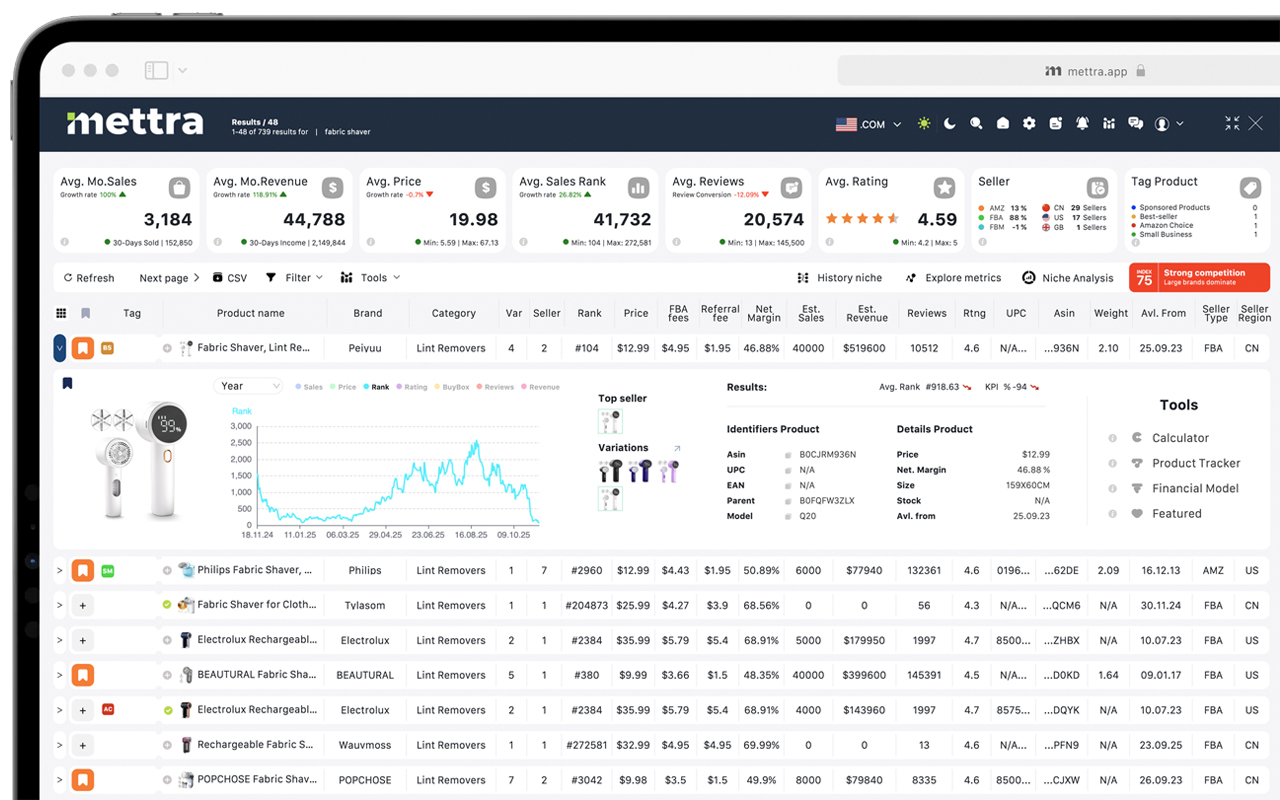
Task: Click the Tag Product tag icon
Action: [1250, 187]
